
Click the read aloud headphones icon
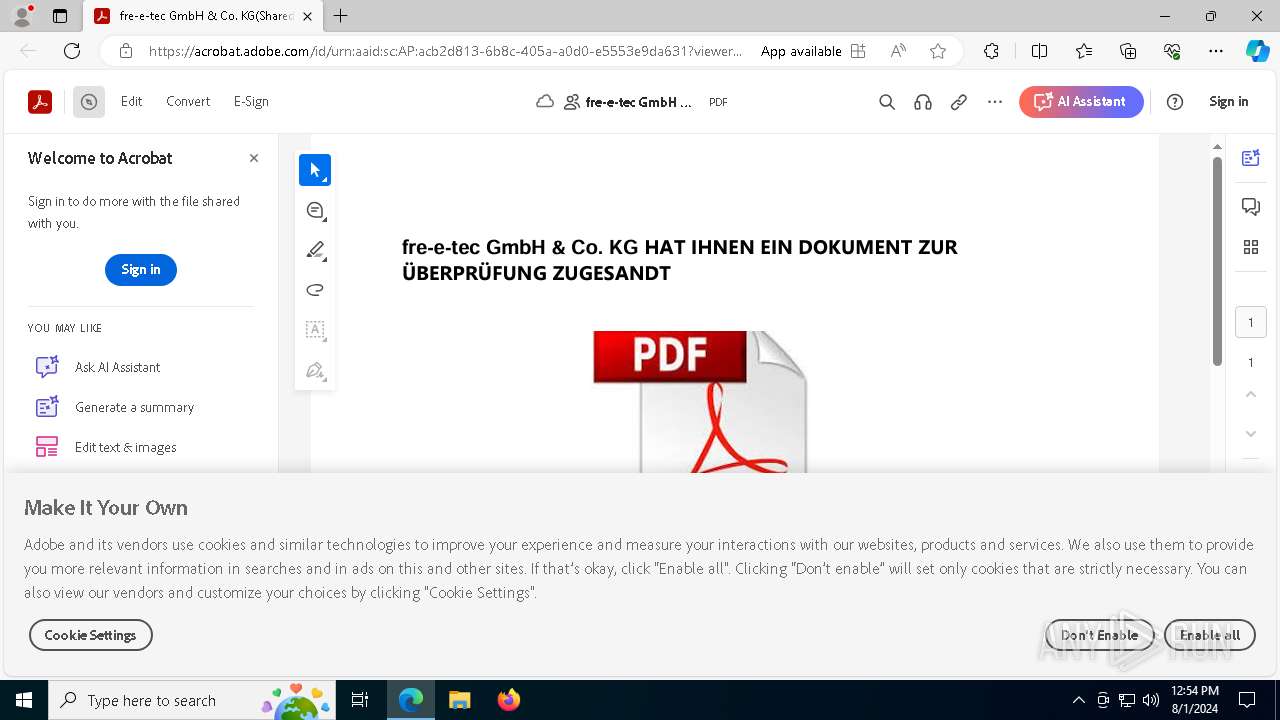pyautogui.click(x=923, y=102)
